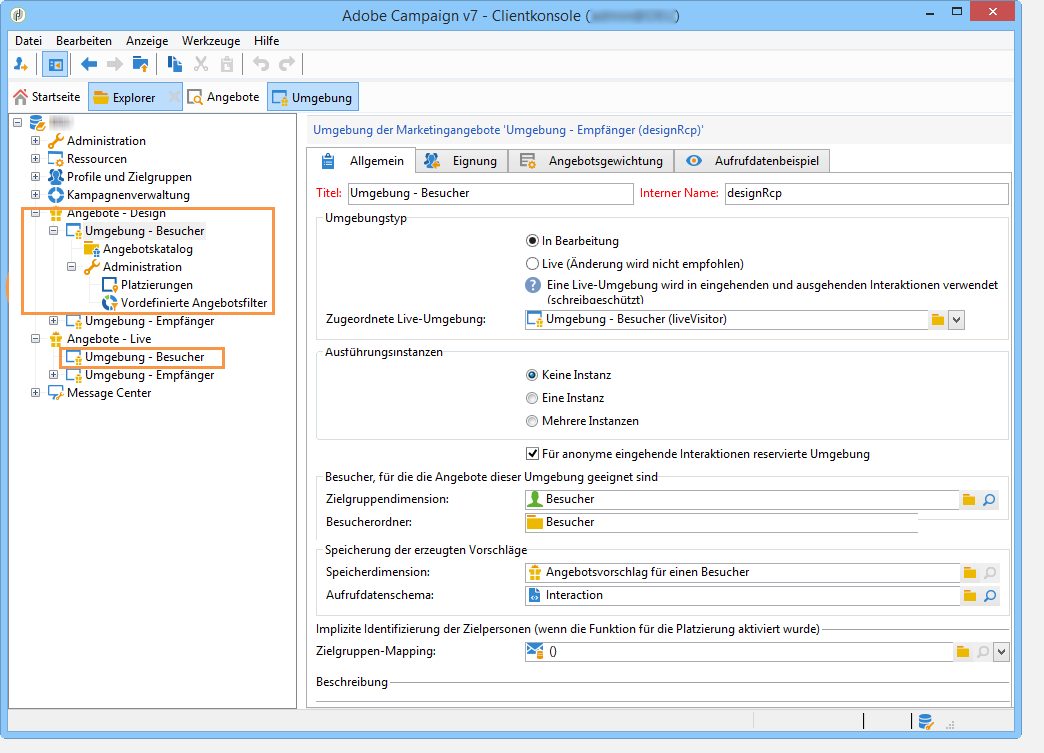This screenshot has width=1044, height=753.
Task: Close the Explorer tab with its X
Action: pyautogui.click(x=173, y=97)
